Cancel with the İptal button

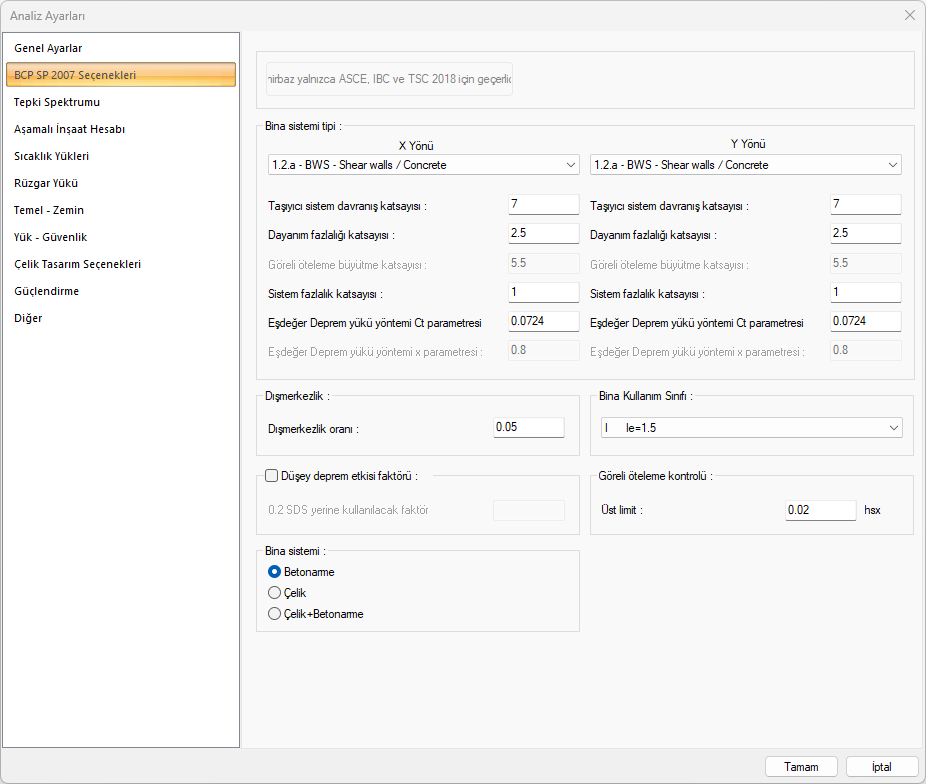(881, 767)
